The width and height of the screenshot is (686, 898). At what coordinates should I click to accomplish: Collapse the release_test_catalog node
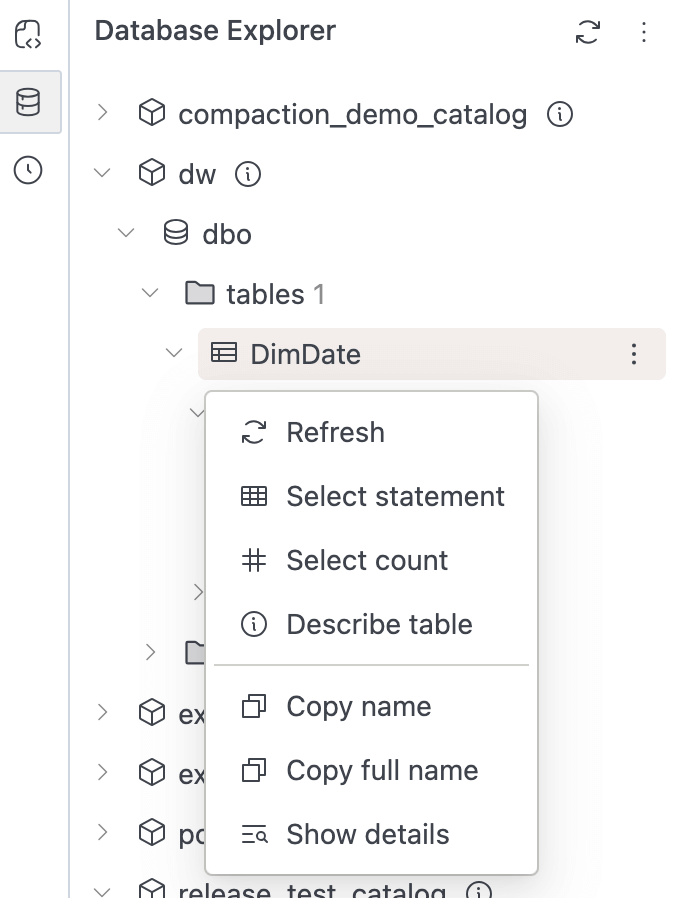click(101, 889)
